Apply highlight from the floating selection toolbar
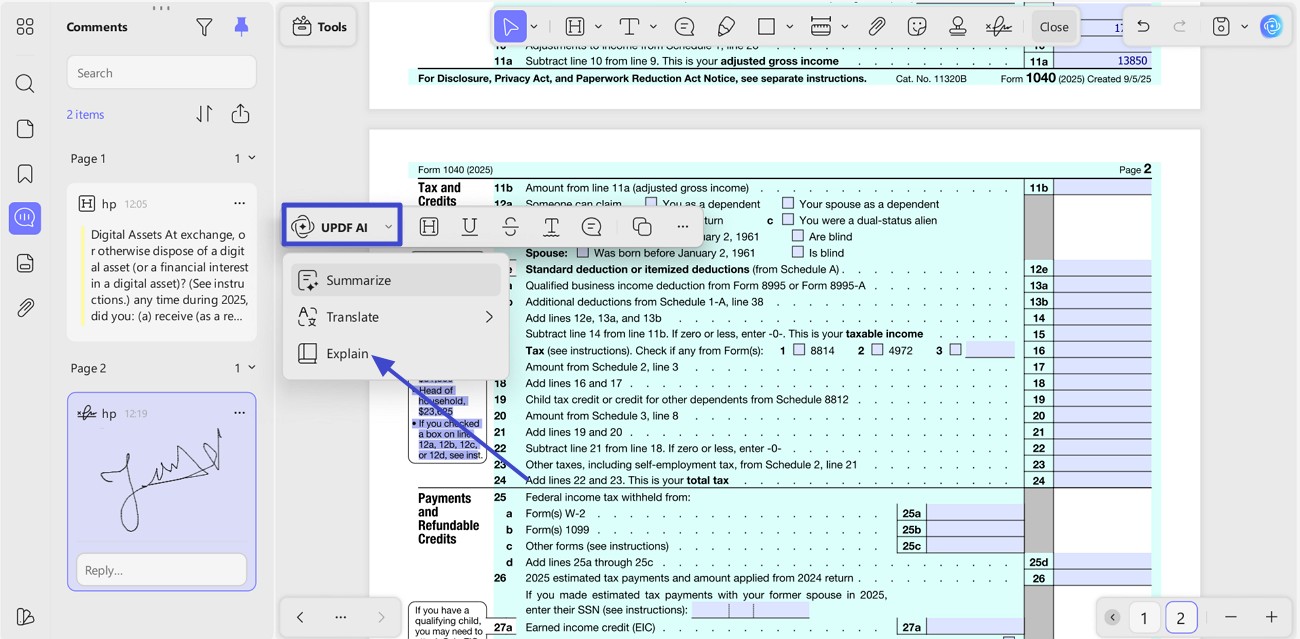1300x639 pixels. click(429, 227)
